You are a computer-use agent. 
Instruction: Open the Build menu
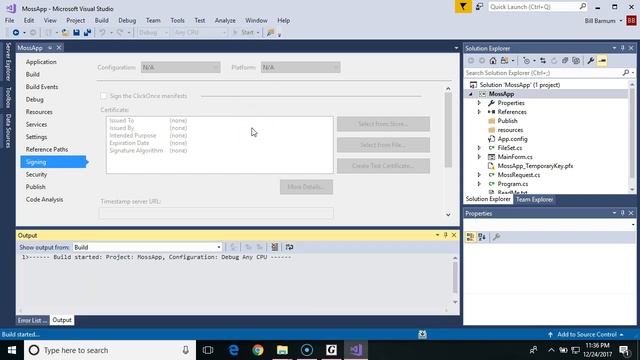[x=102, y=20]
